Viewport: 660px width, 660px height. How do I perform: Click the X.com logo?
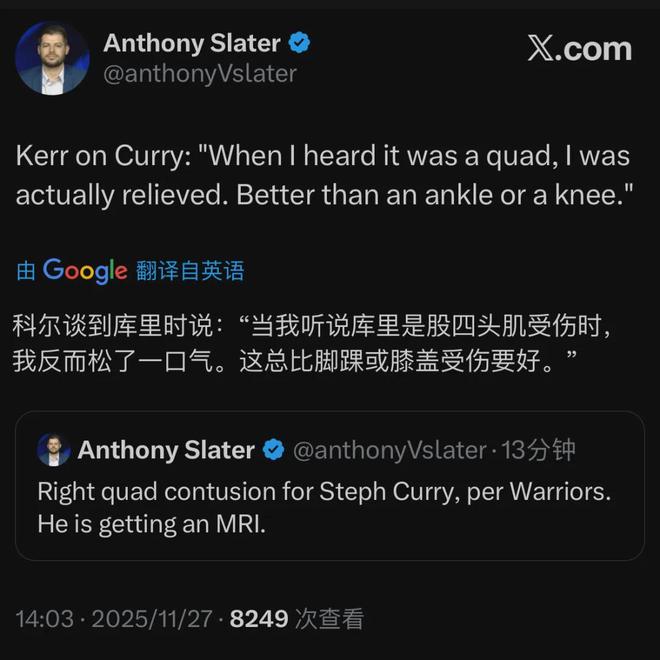click(x=579, y=49)
